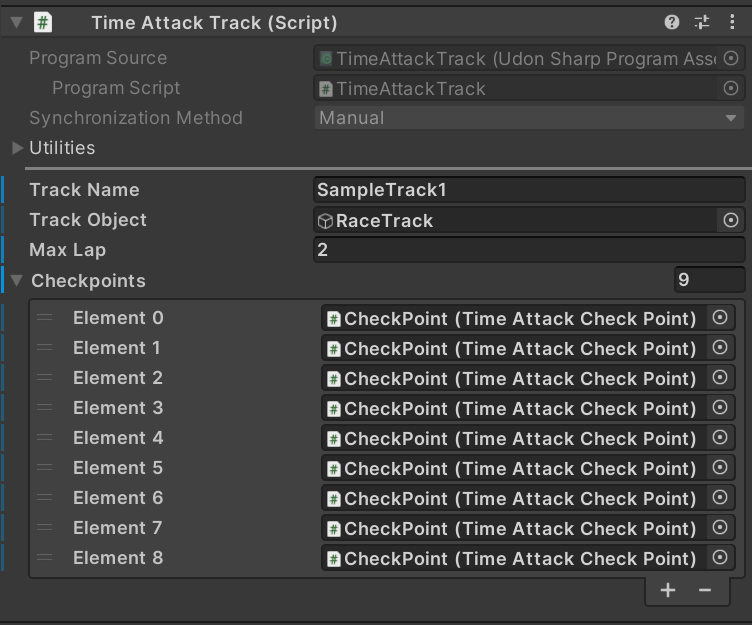752x625 pixels.
Task: Open object picker for Element 4 checkpoint
Action: click(720, 437)
